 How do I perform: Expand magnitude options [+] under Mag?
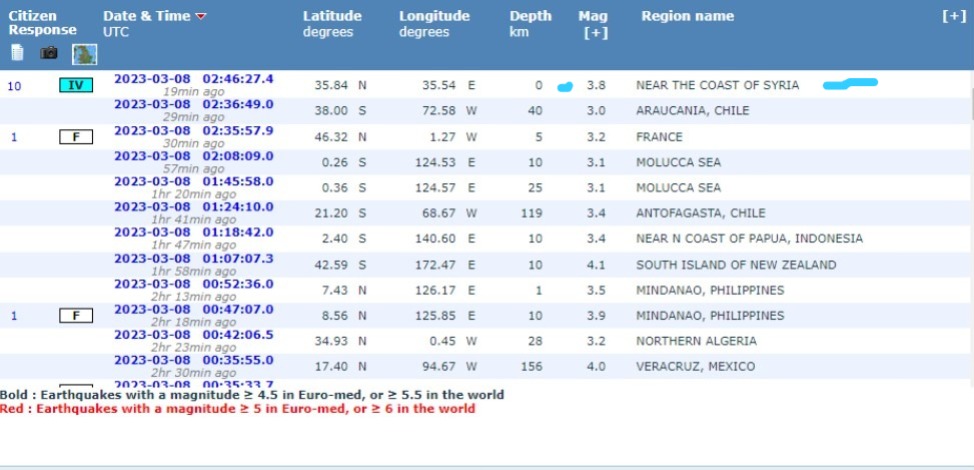tap(595, 33)
